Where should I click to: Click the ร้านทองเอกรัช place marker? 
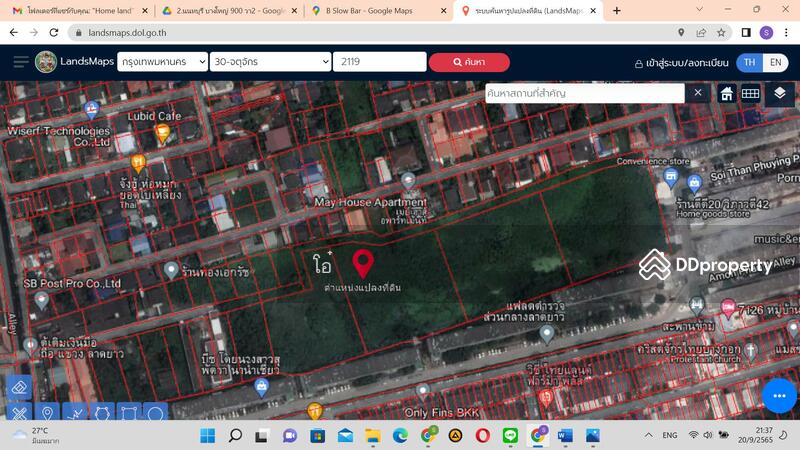click(x=171, y=270)
